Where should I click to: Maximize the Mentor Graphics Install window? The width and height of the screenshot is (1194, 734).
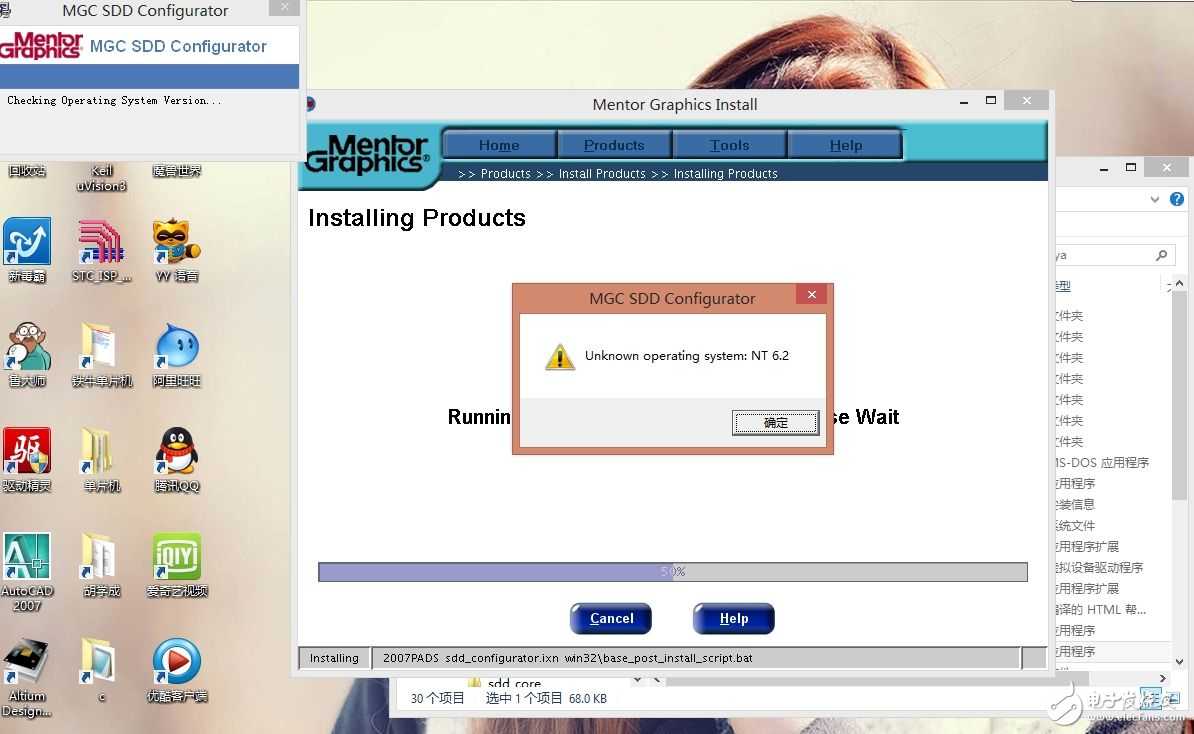tap(991, 101)
